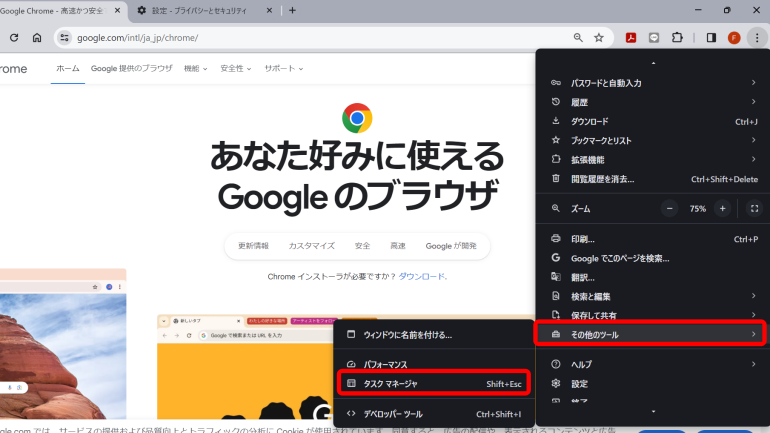The image size is (770, 433).
Task: Select ウィンドウに名前を付ける... in submenu
Action: click(434, 335)
